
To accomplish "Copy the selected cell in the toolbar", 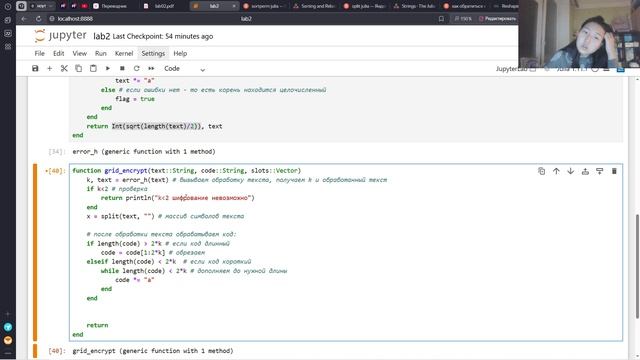I will point(78,69).
